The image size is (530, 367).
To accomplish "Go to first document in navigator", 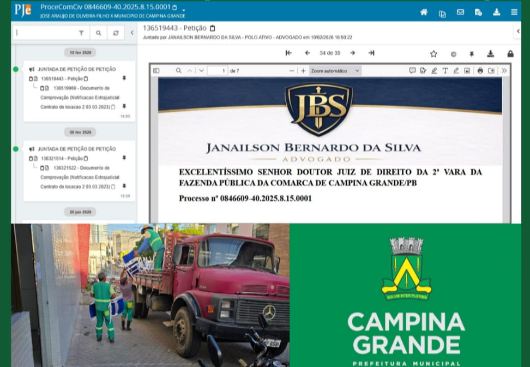I will tap(288, 53).
